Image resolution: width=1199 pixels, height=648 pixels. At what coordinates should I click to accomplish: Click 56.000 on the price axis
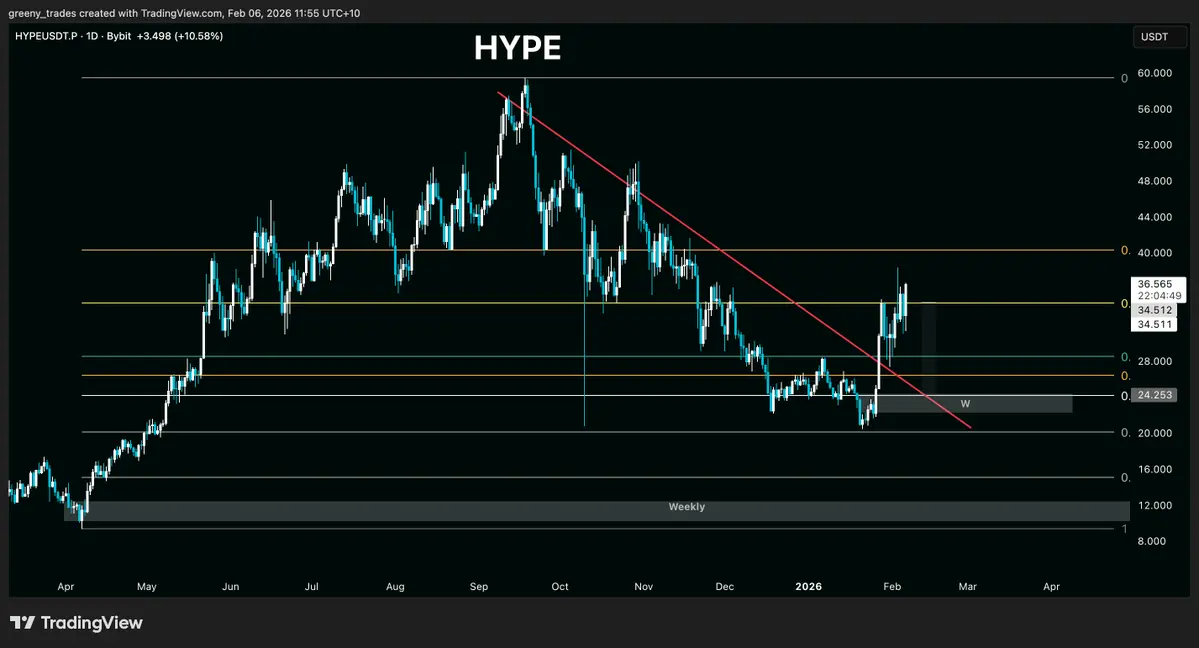[1155, 109]
